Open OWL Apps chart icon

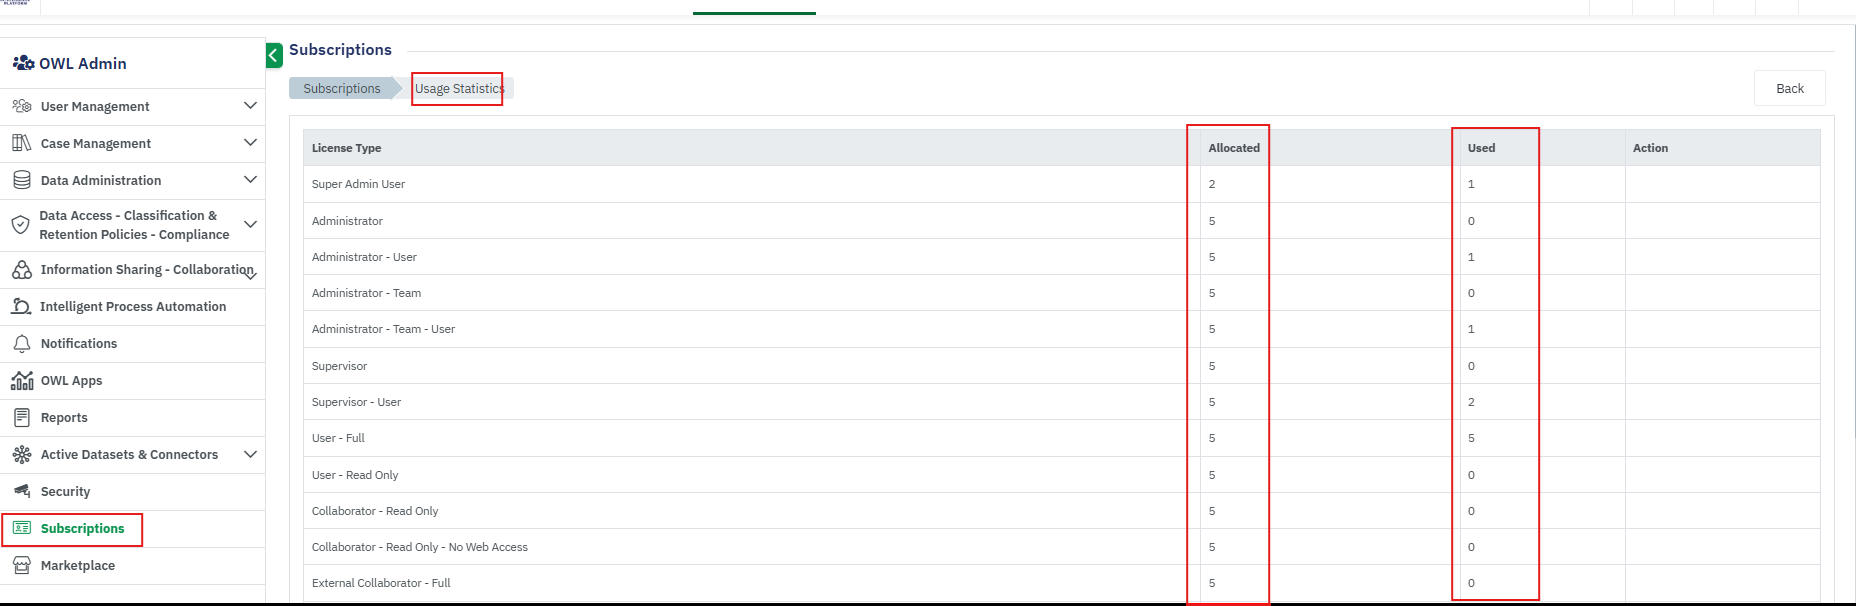pos(22,381)
